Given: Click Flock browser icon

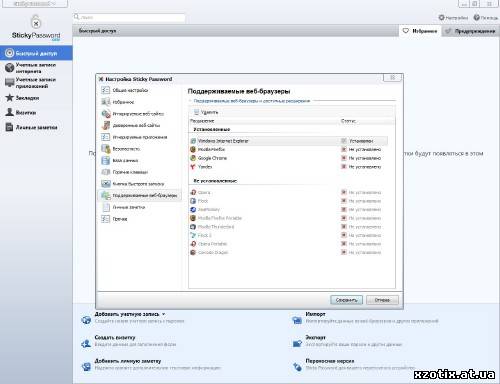Looking at the screenshot, I should click(x=193, y=201).
